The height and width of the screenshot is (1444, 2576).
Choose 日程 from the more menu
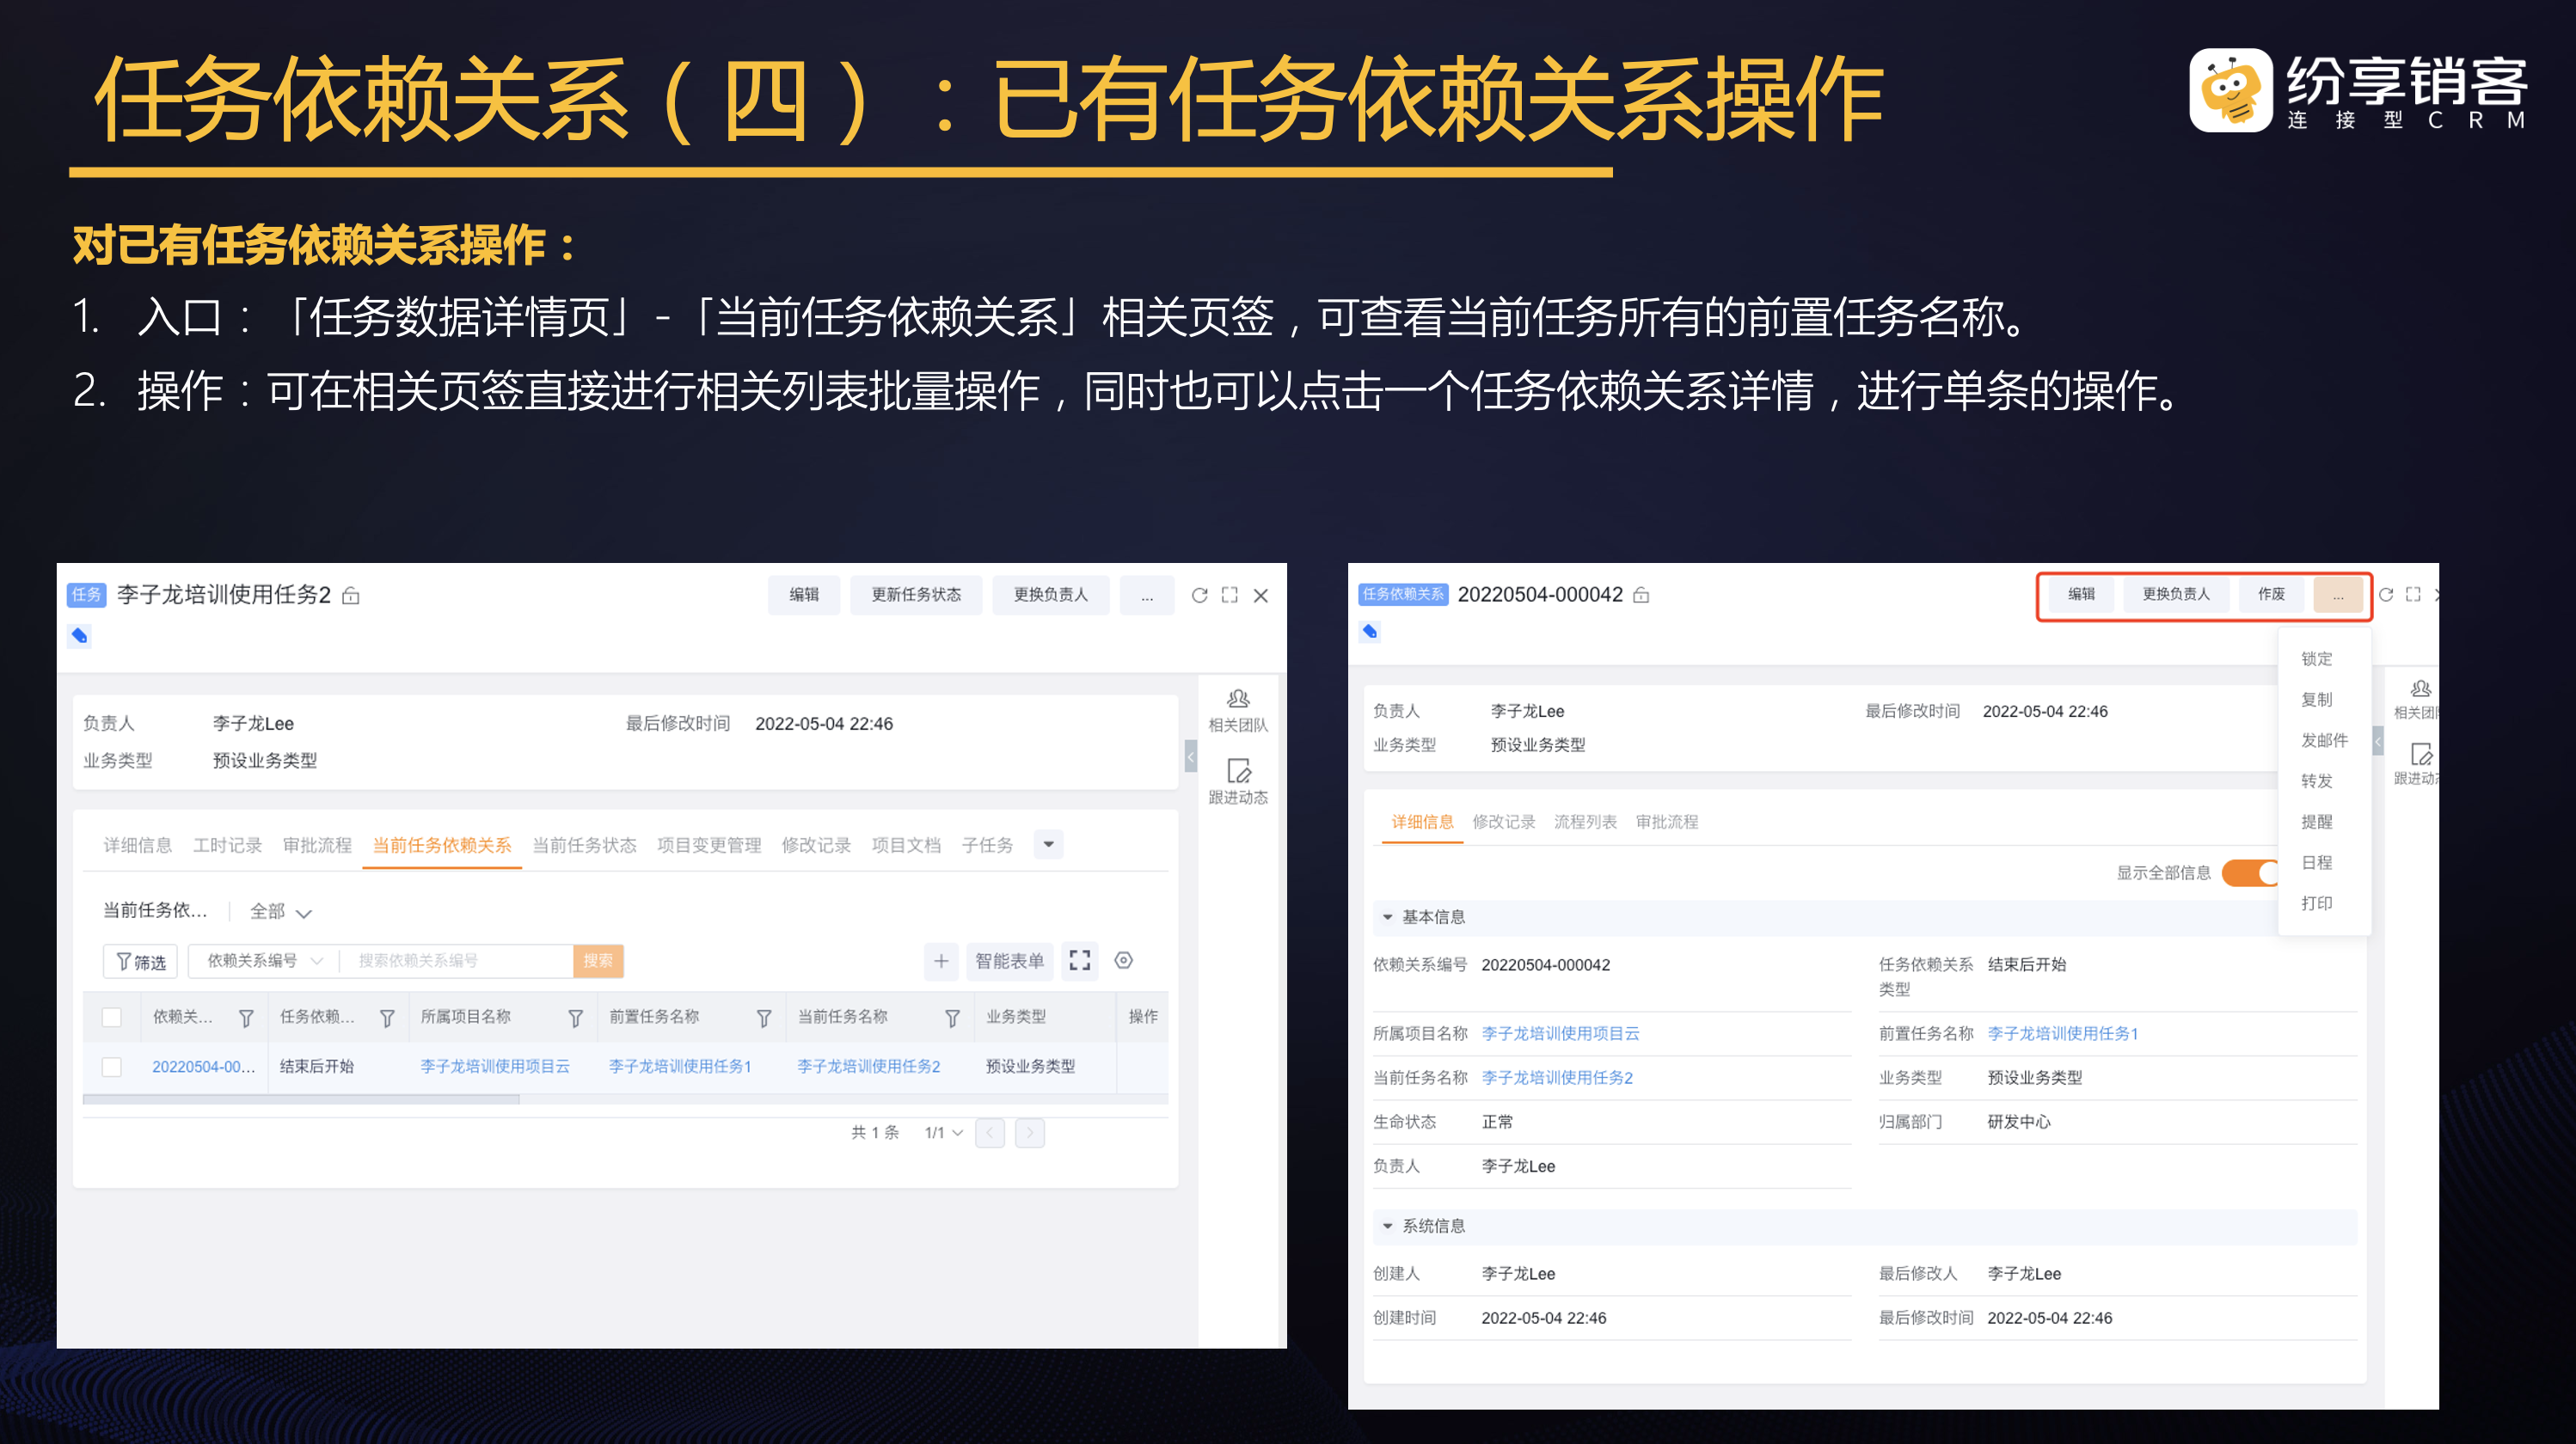click(x=2317, y=863)
